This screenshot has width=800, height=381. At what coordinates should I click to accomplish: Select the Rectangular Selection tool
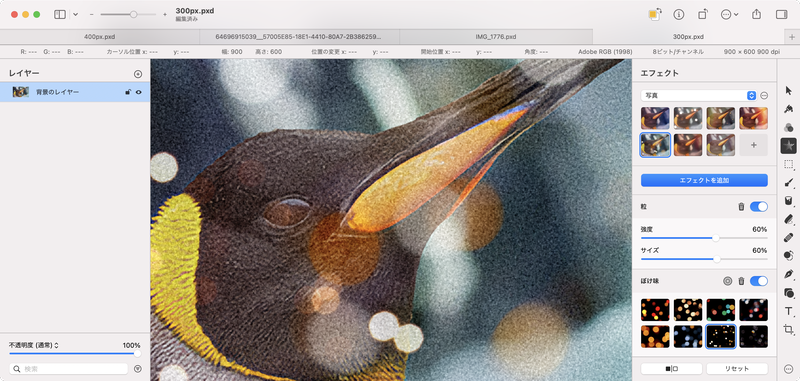coord(788,164)
